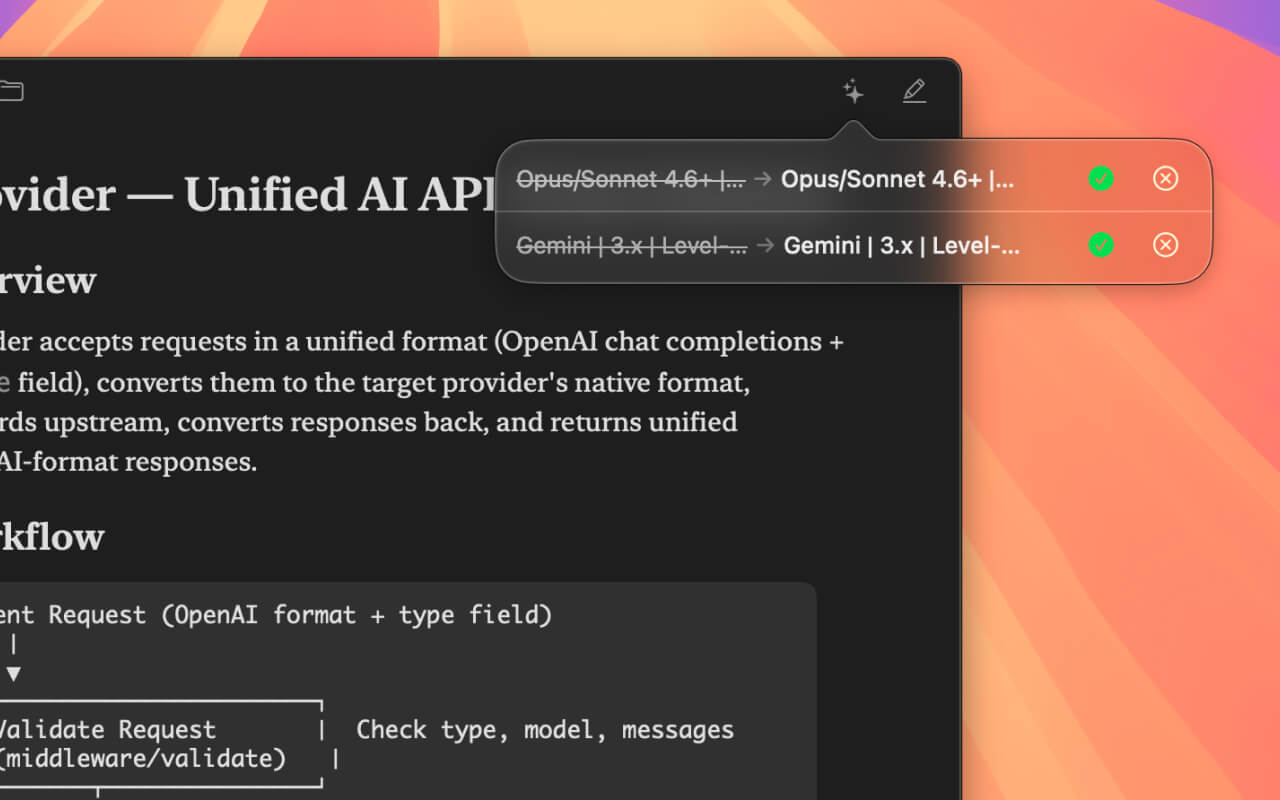The width and height of the screenshot is (1280, 800).
Task: Select the Workflow section heading
Action: click(x=50, y=537)
